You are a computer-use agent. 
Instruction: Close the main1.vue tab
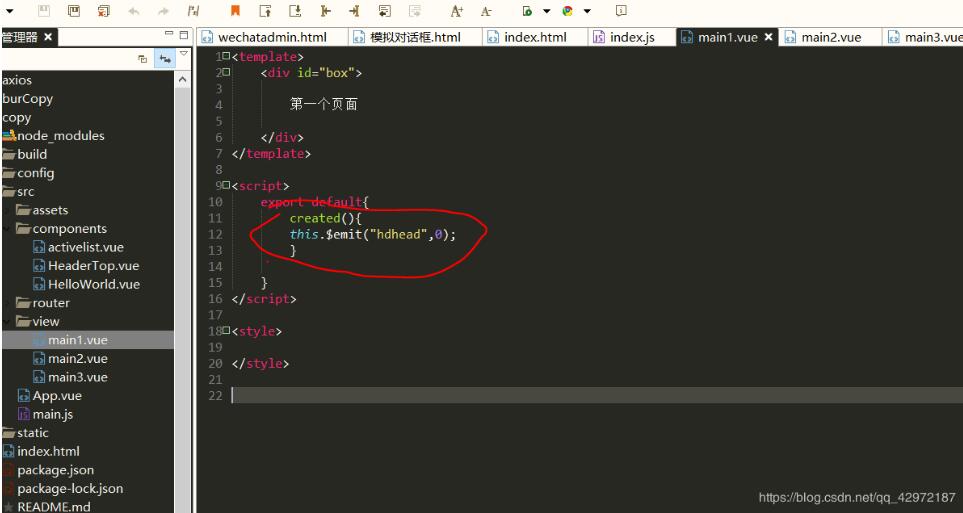click(x=768, y=37)
